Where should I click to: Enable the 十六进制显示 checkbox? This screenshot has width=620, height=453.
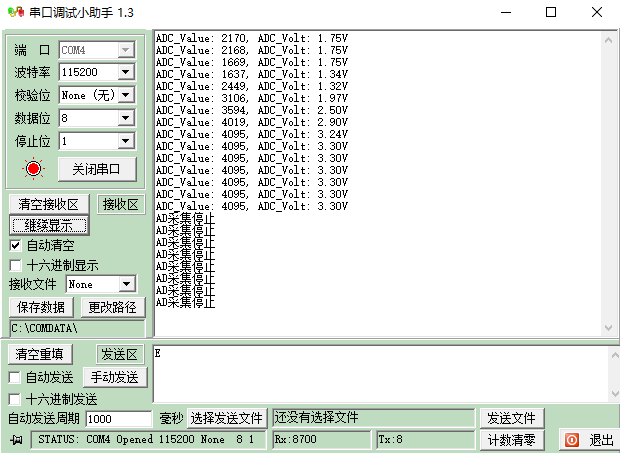(15, 265)
